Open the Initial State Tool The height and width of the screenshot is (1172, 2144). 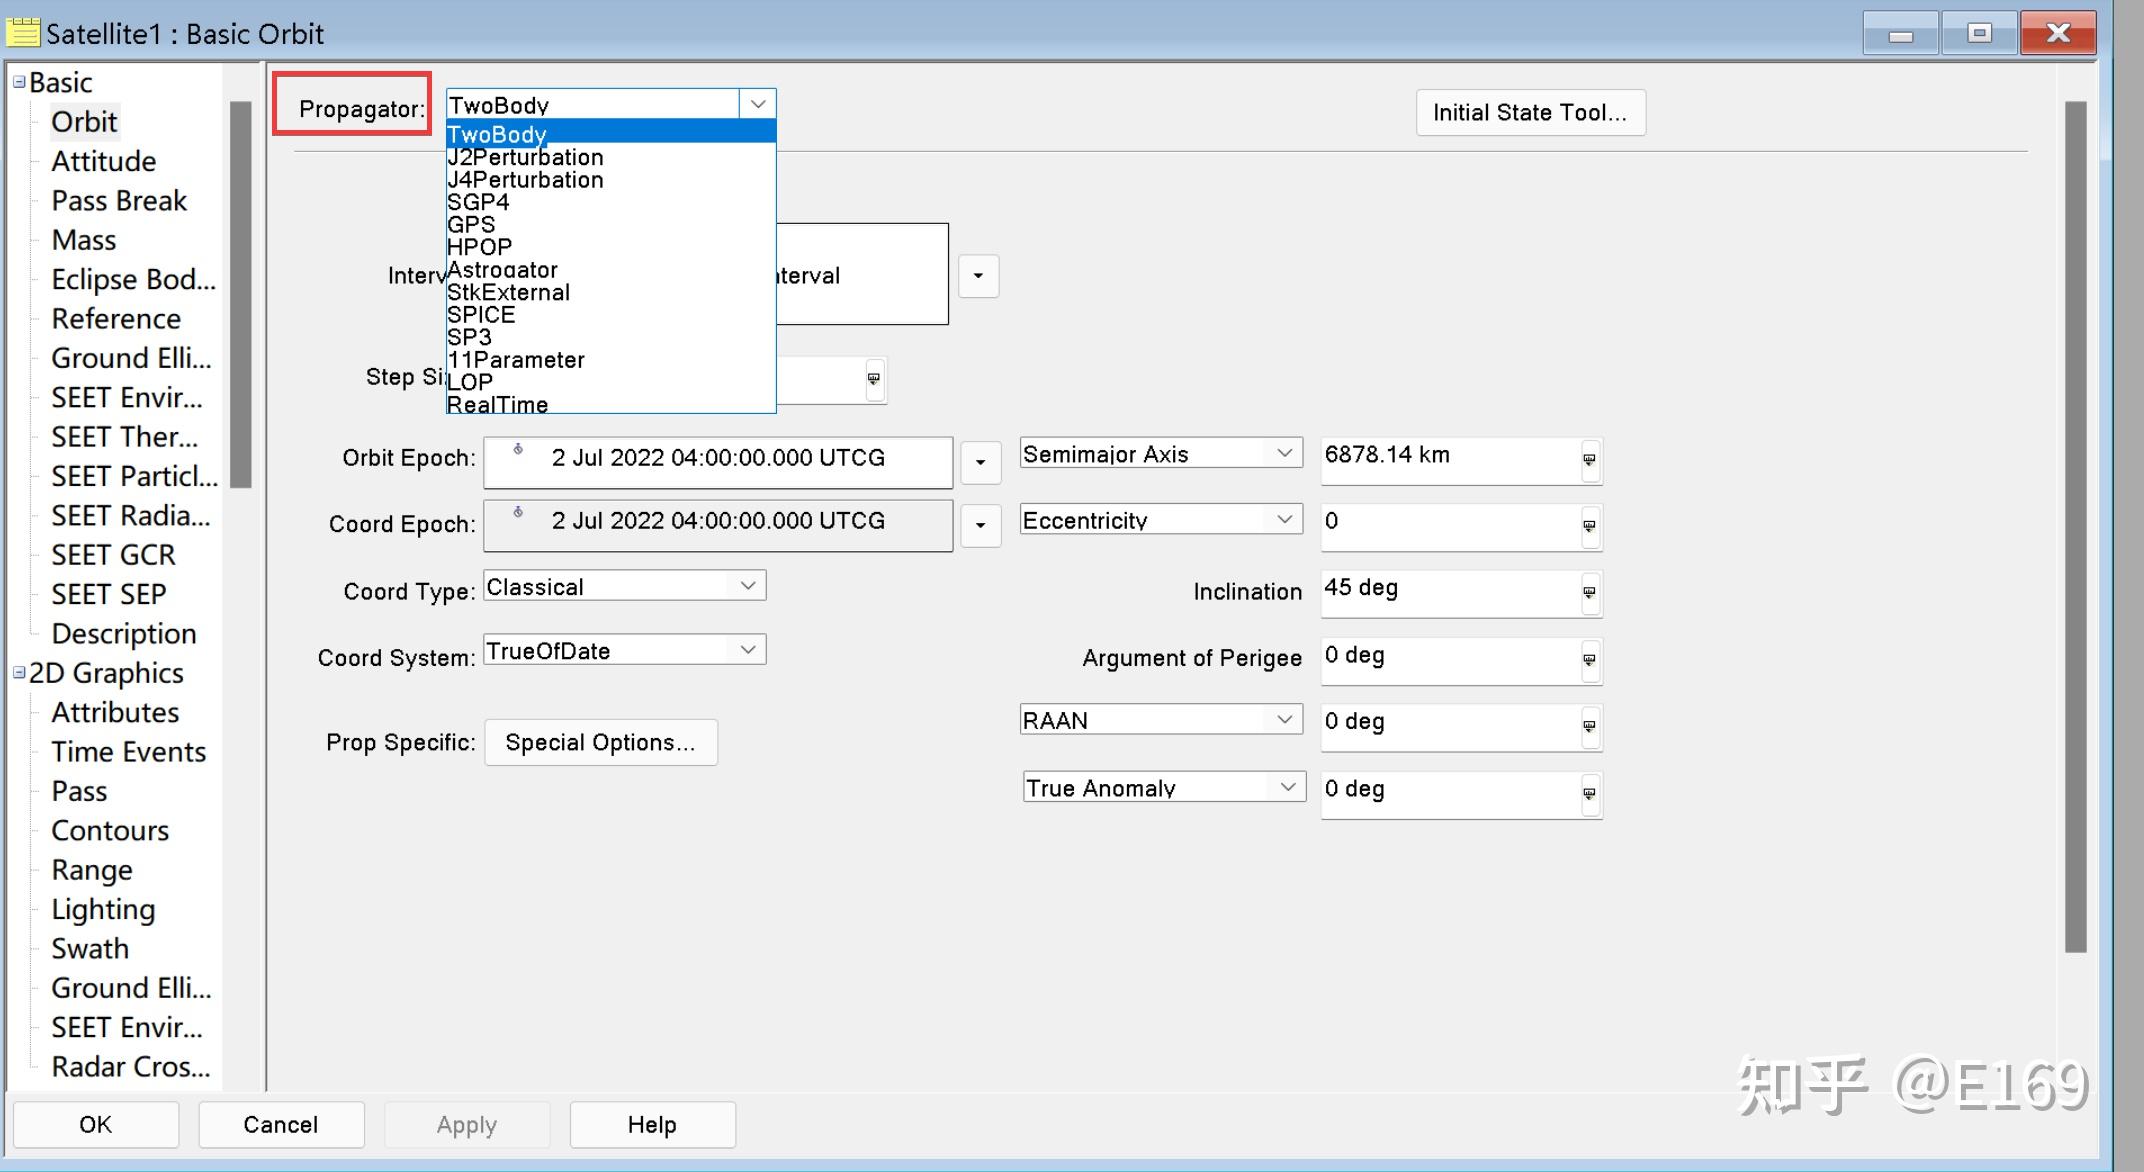coord(1529,113)
